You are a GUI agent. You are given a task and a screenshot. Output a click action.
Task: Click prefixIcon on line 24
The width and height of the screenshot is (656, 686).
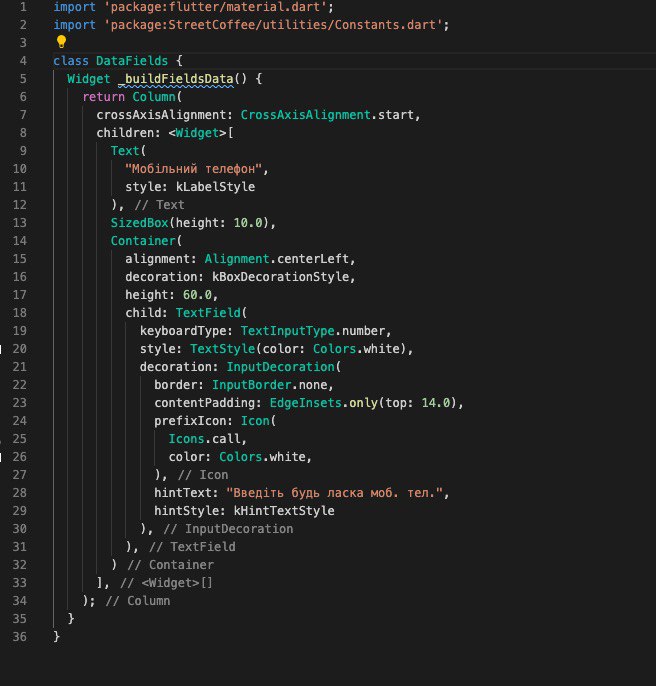(190, 421)
